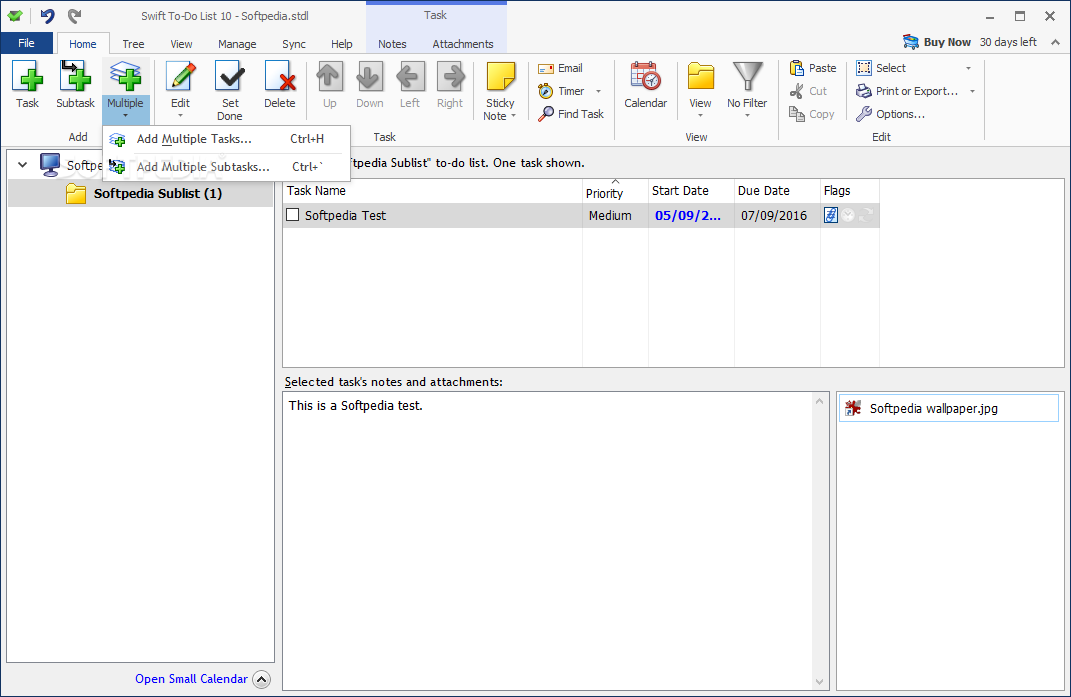Tick the Softpedia Test checkbox
1071x697 pixels.
[x=292, y=215]
